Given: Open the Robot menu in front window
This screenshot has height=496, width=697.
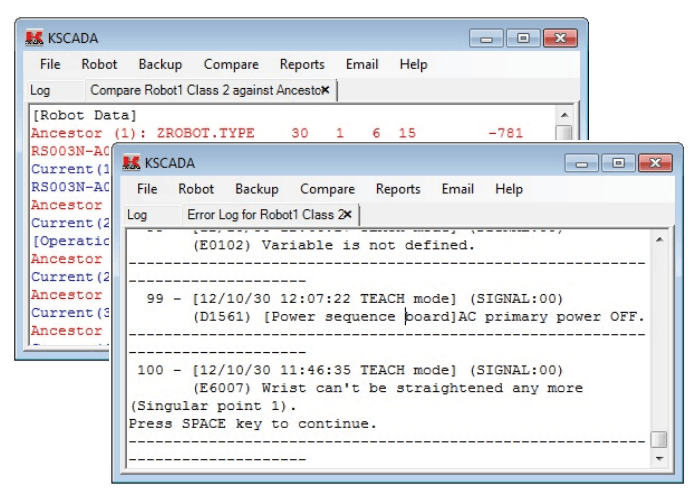Looking at the screenshot, I should pyautogui.click(x=196, y=189).
